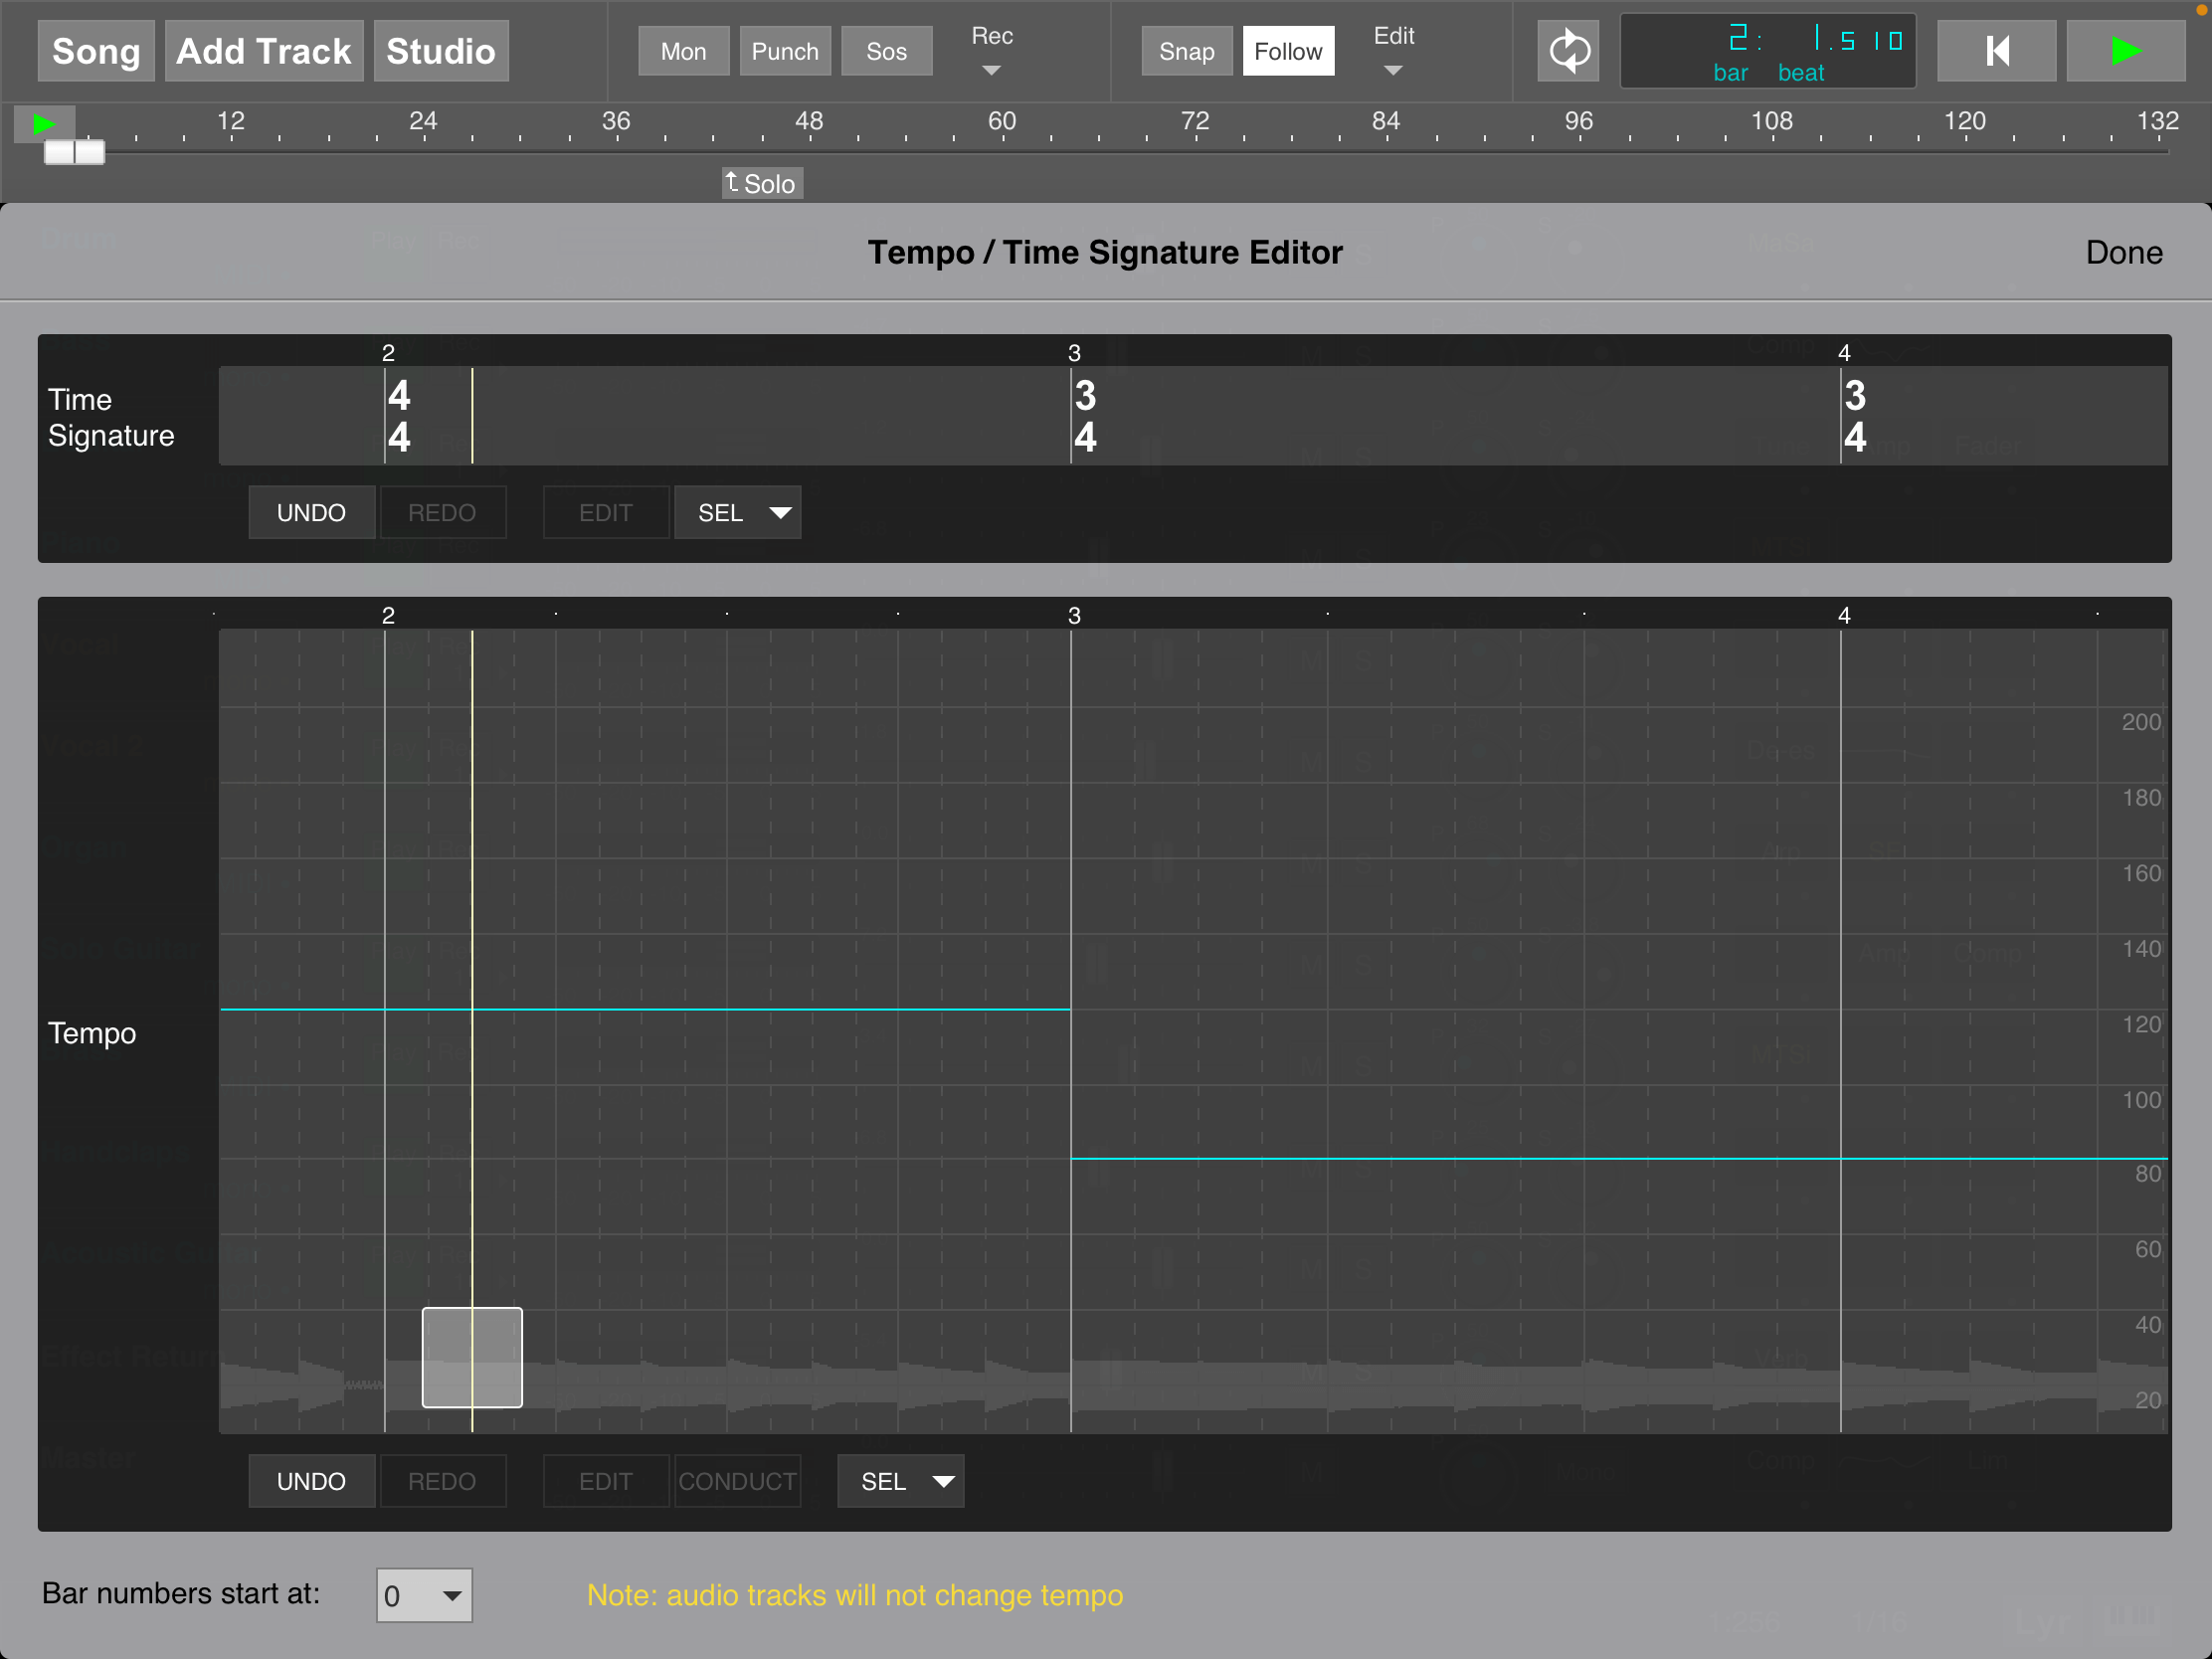Select the 3/4 time signature at bar 4
Screen dimensions: 2212x1659
(x=1855, y=416)
